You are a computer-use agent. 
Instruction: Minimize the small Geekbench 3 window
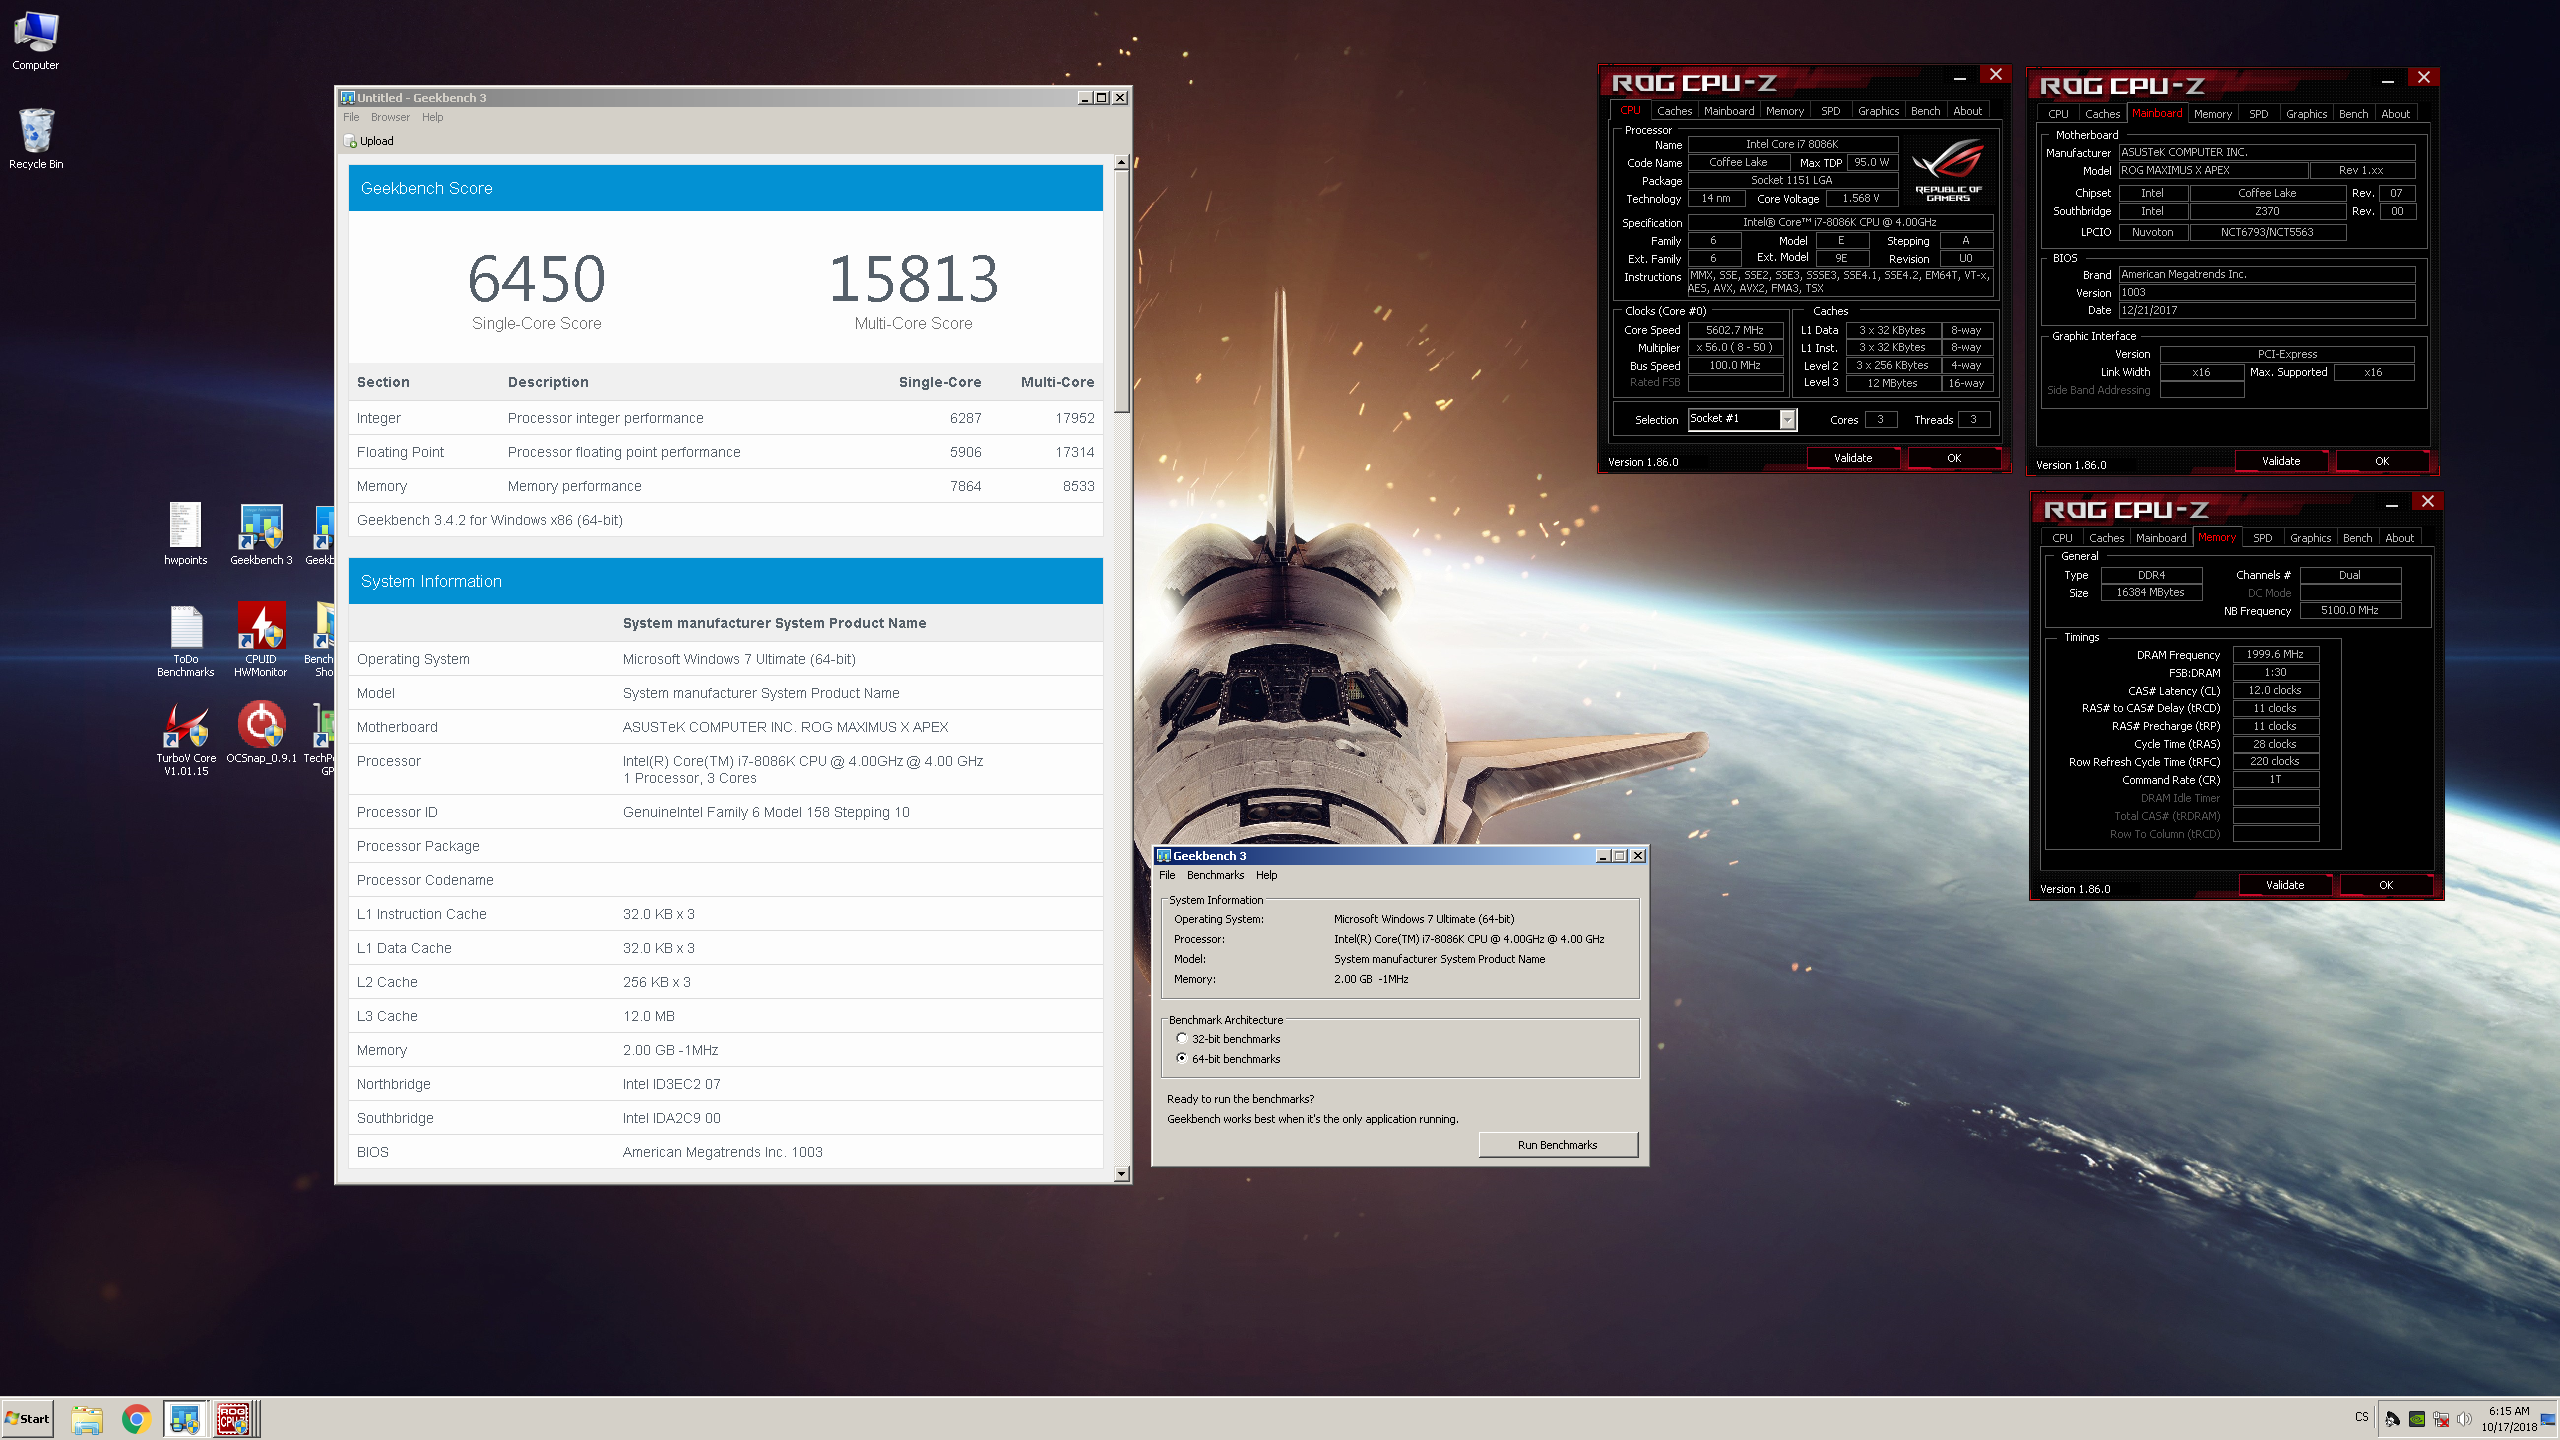1603,856
